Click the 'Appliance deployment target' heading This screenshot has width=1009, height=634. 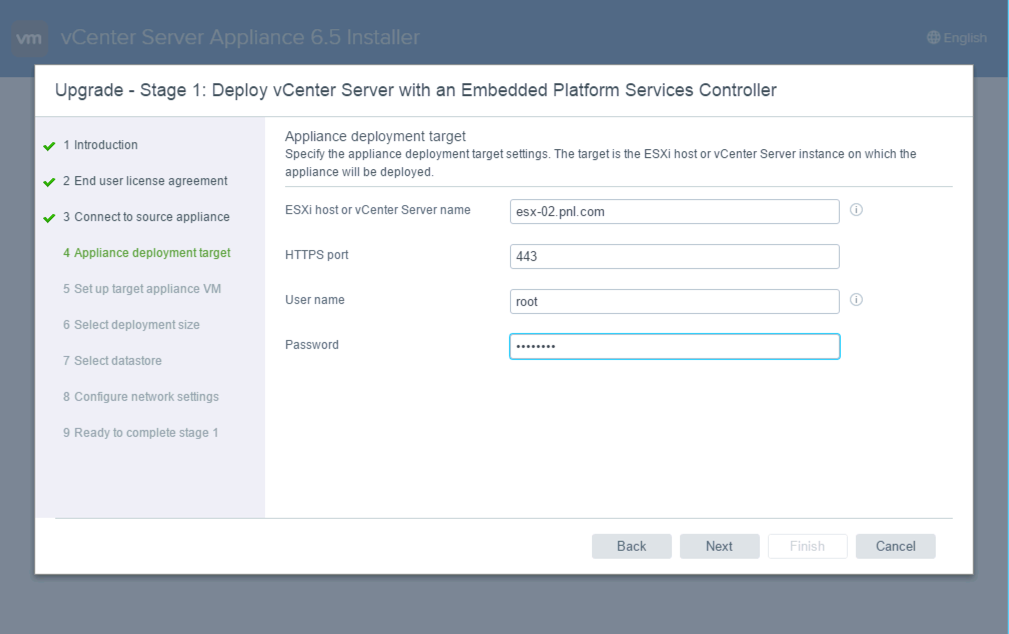coord(375,136)
